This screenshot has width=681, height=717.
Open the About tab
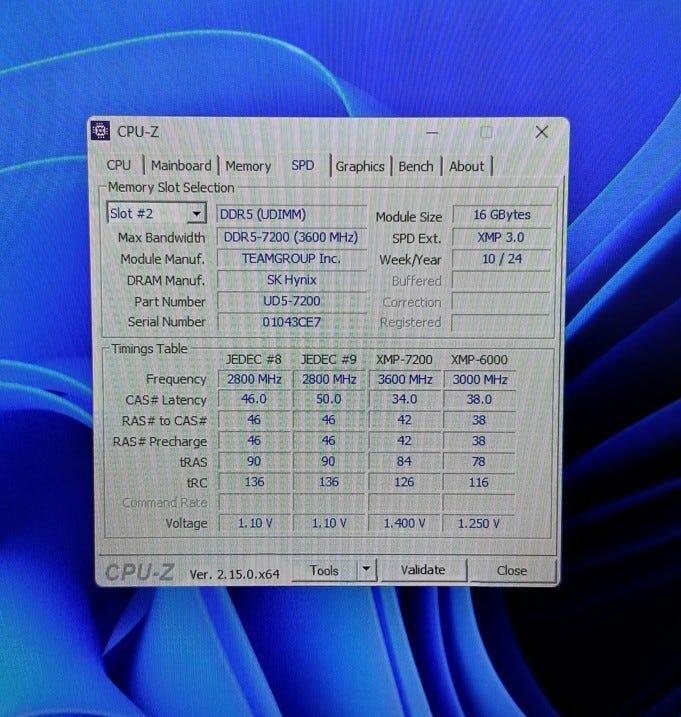click(x=467, y=166)
